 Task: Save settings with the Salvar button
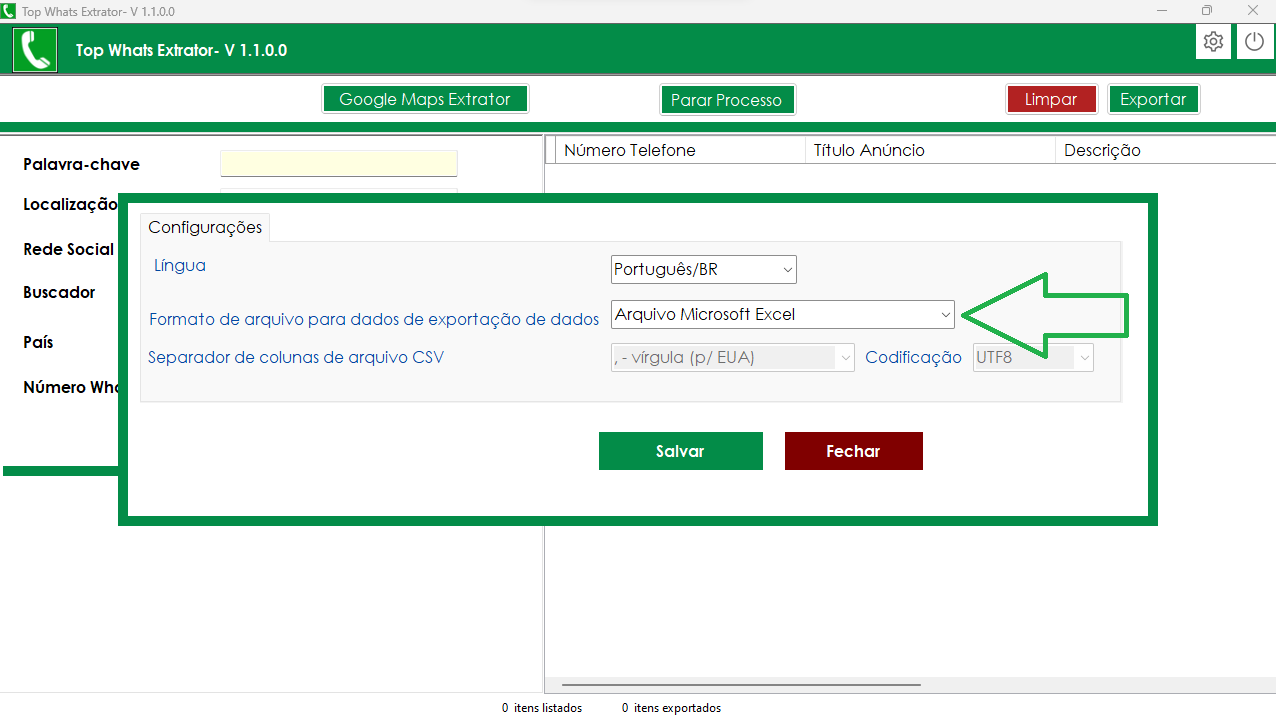pos(680,451)
